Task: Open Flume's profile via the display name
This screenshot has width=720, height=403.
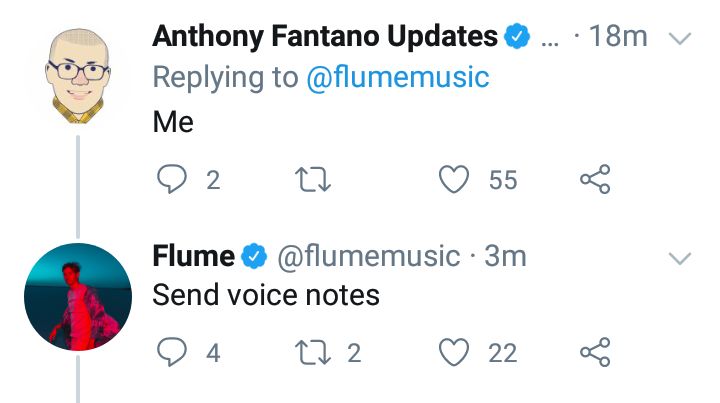Action: [x=194, y=257]
